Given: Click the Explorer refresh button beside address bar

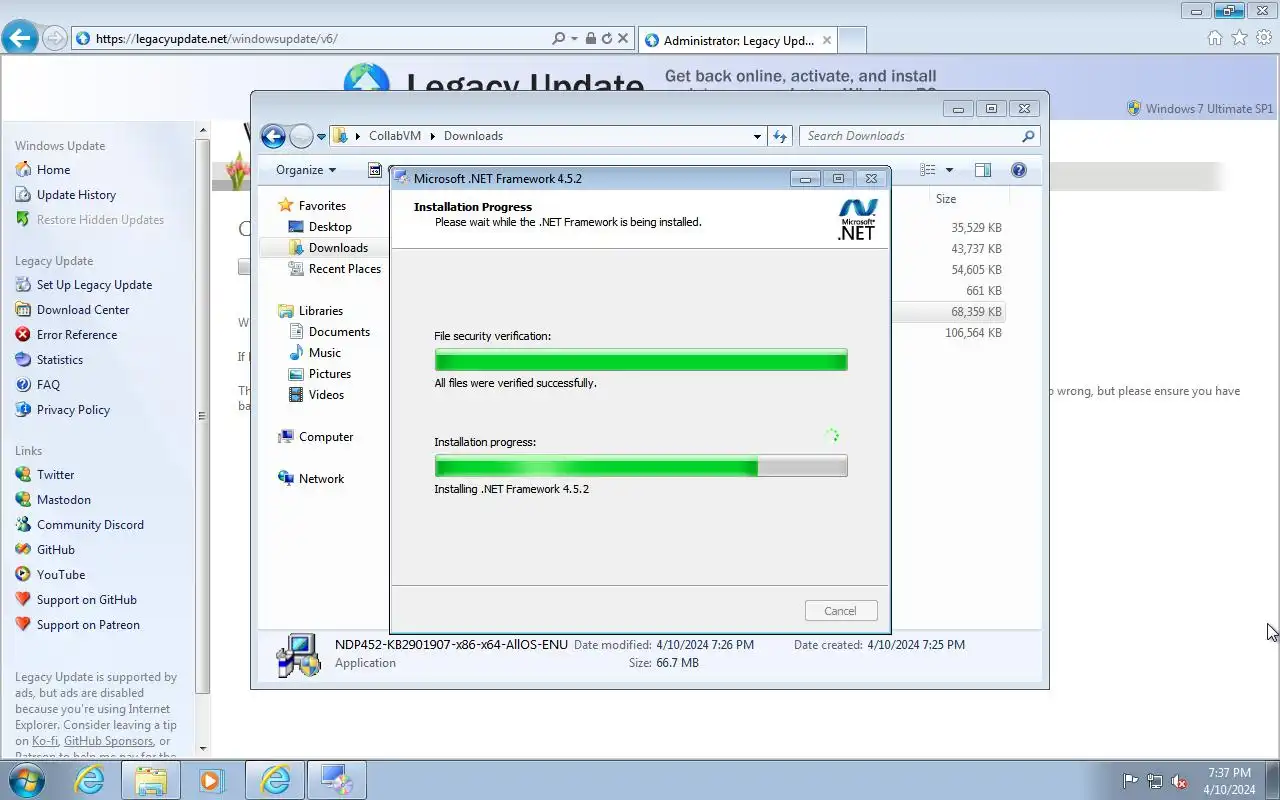Looking at the screenshot, I should click(780, 136).
